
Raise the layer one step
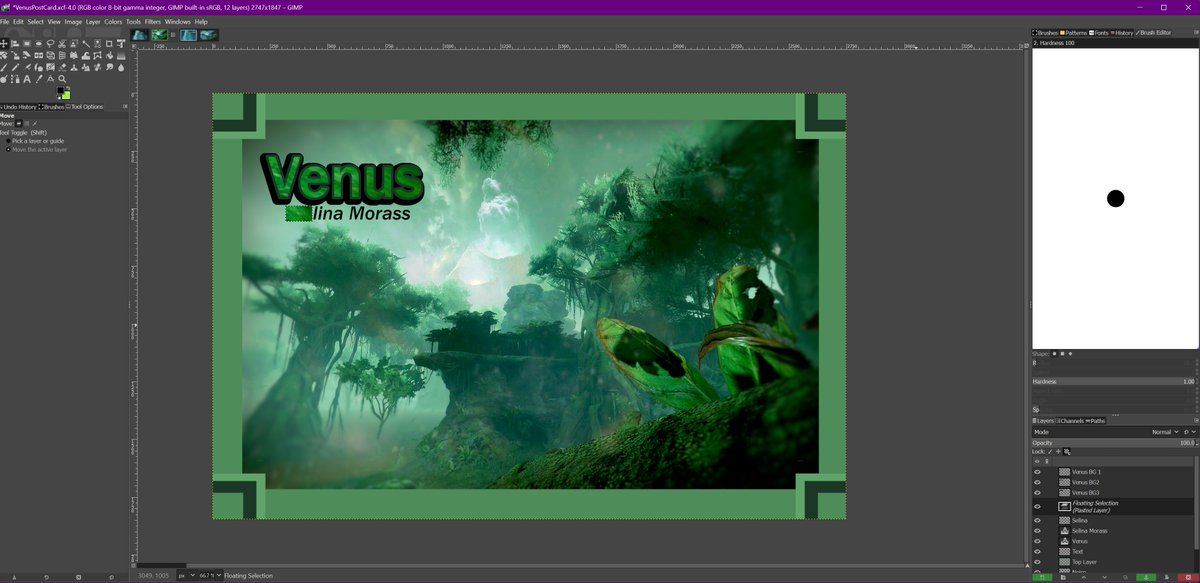pos(1084,577)
